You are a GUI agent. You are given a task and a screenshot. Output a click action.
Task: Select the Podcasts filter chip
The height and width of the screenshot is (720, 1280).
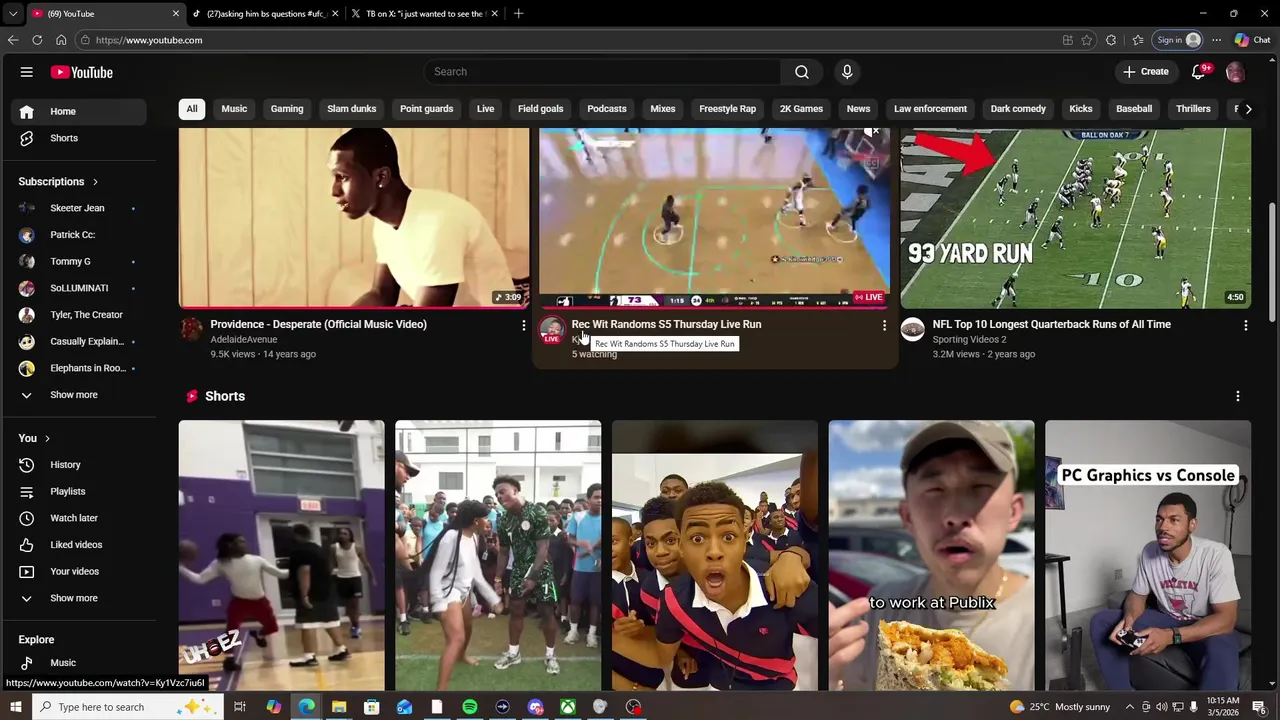tap(607, 109)
